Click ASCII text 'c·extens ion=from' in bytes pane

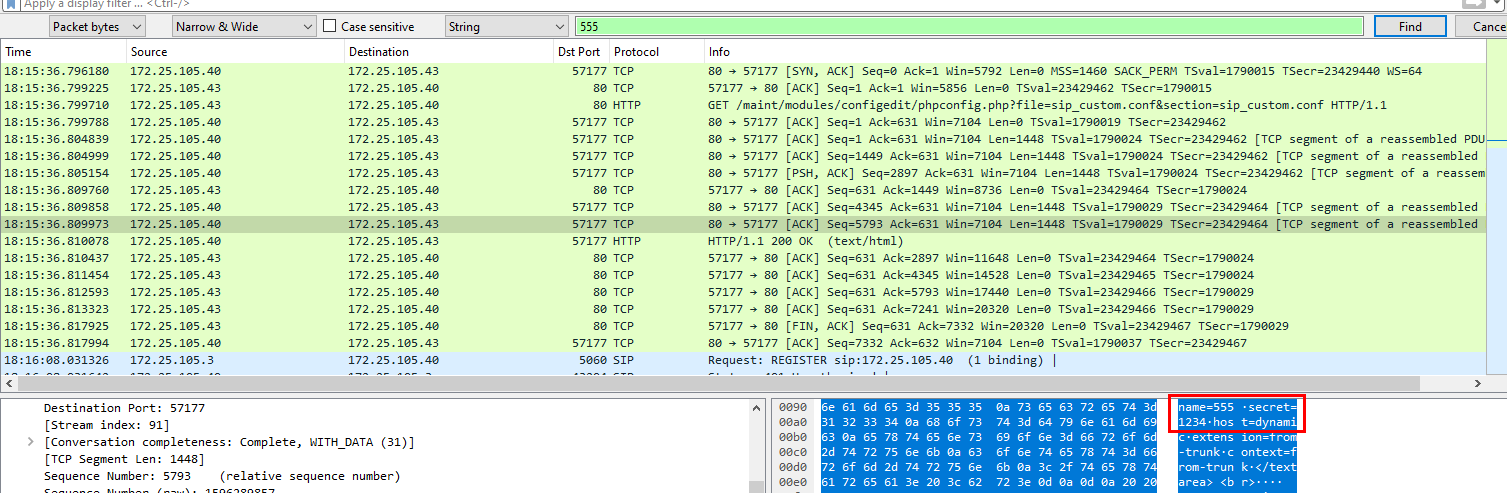(1237, 439)
